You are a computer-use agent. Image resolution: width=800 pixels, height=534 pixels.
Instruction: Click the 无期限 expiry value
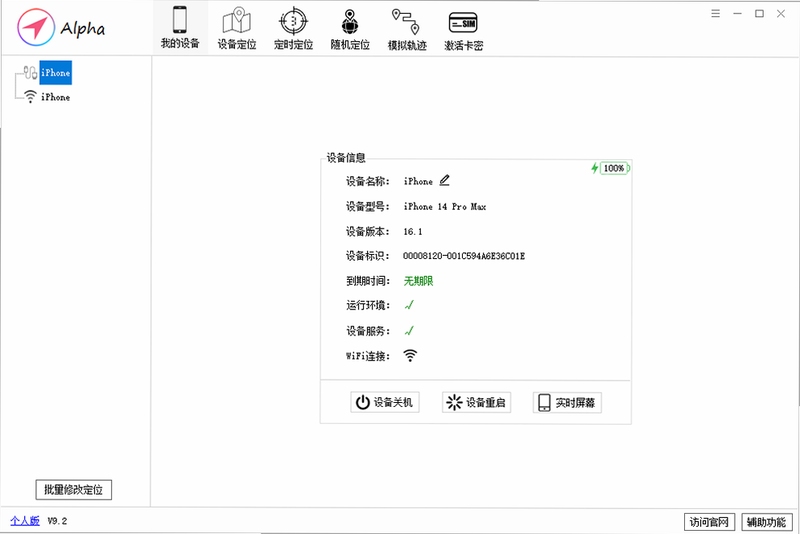point(418,281)
